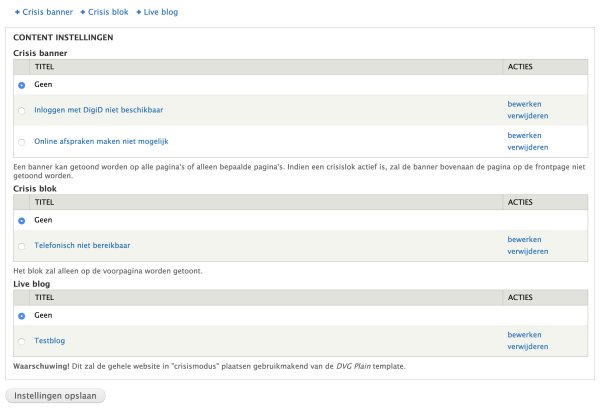Image resolution: width=600 pixels, height=409 pixels.
Task: Click the plus icon beside Crisis banner
Action: [x=18, y=12]
